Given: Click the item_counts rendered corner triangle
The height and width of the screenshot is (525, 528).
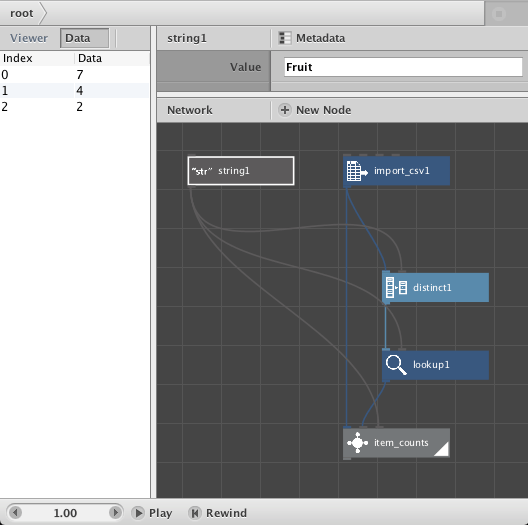Looking at the screenshot, I should pyautogui.click(x=443, y=450).
